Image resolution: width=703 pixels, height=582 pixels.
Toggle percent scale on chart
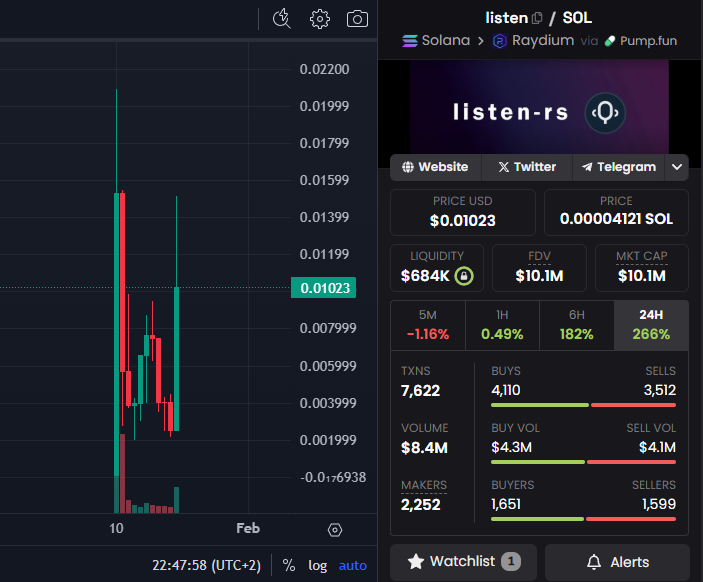click(289, 565)
